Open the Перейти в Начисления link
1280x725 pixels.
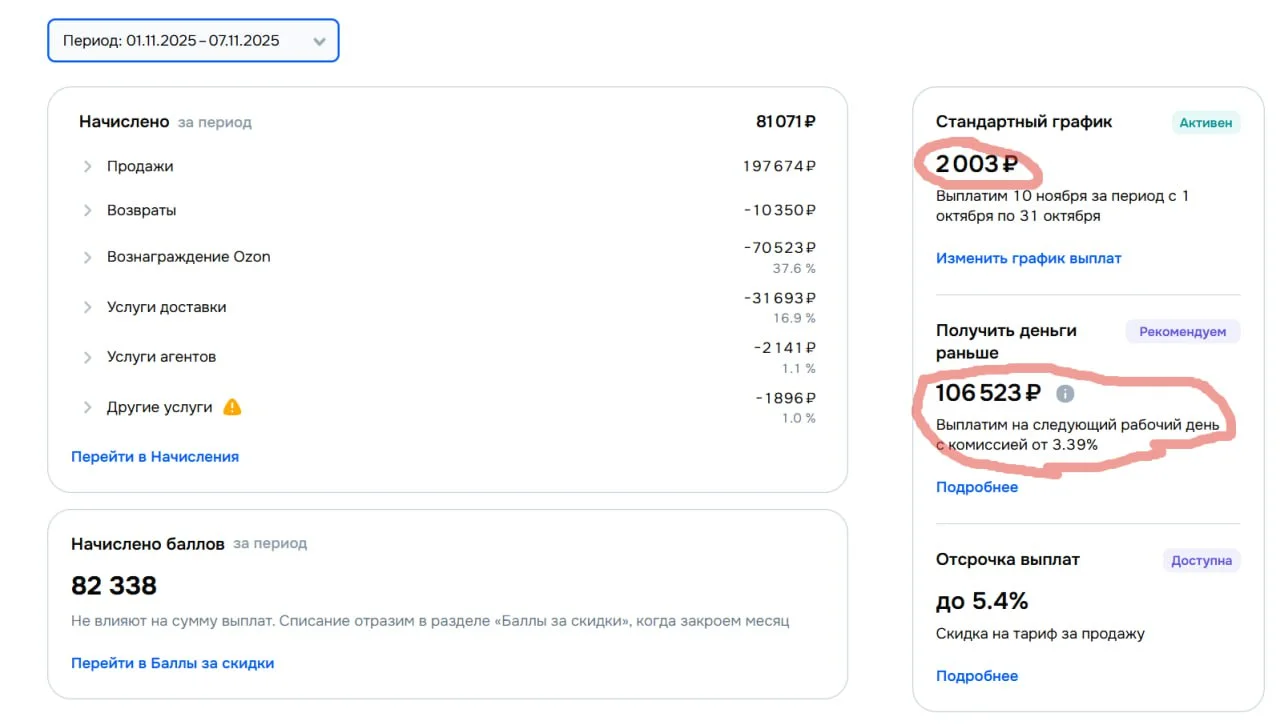coord(155,456)
